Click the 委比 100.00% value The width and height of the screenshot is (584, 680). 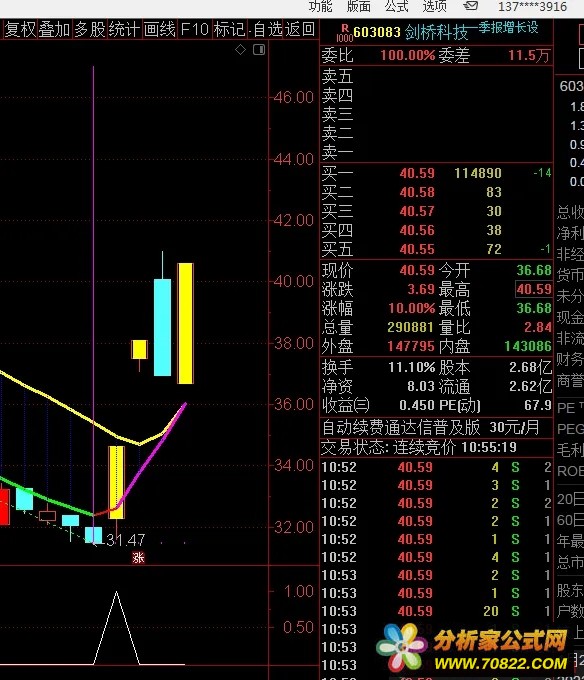pos(408,56)
